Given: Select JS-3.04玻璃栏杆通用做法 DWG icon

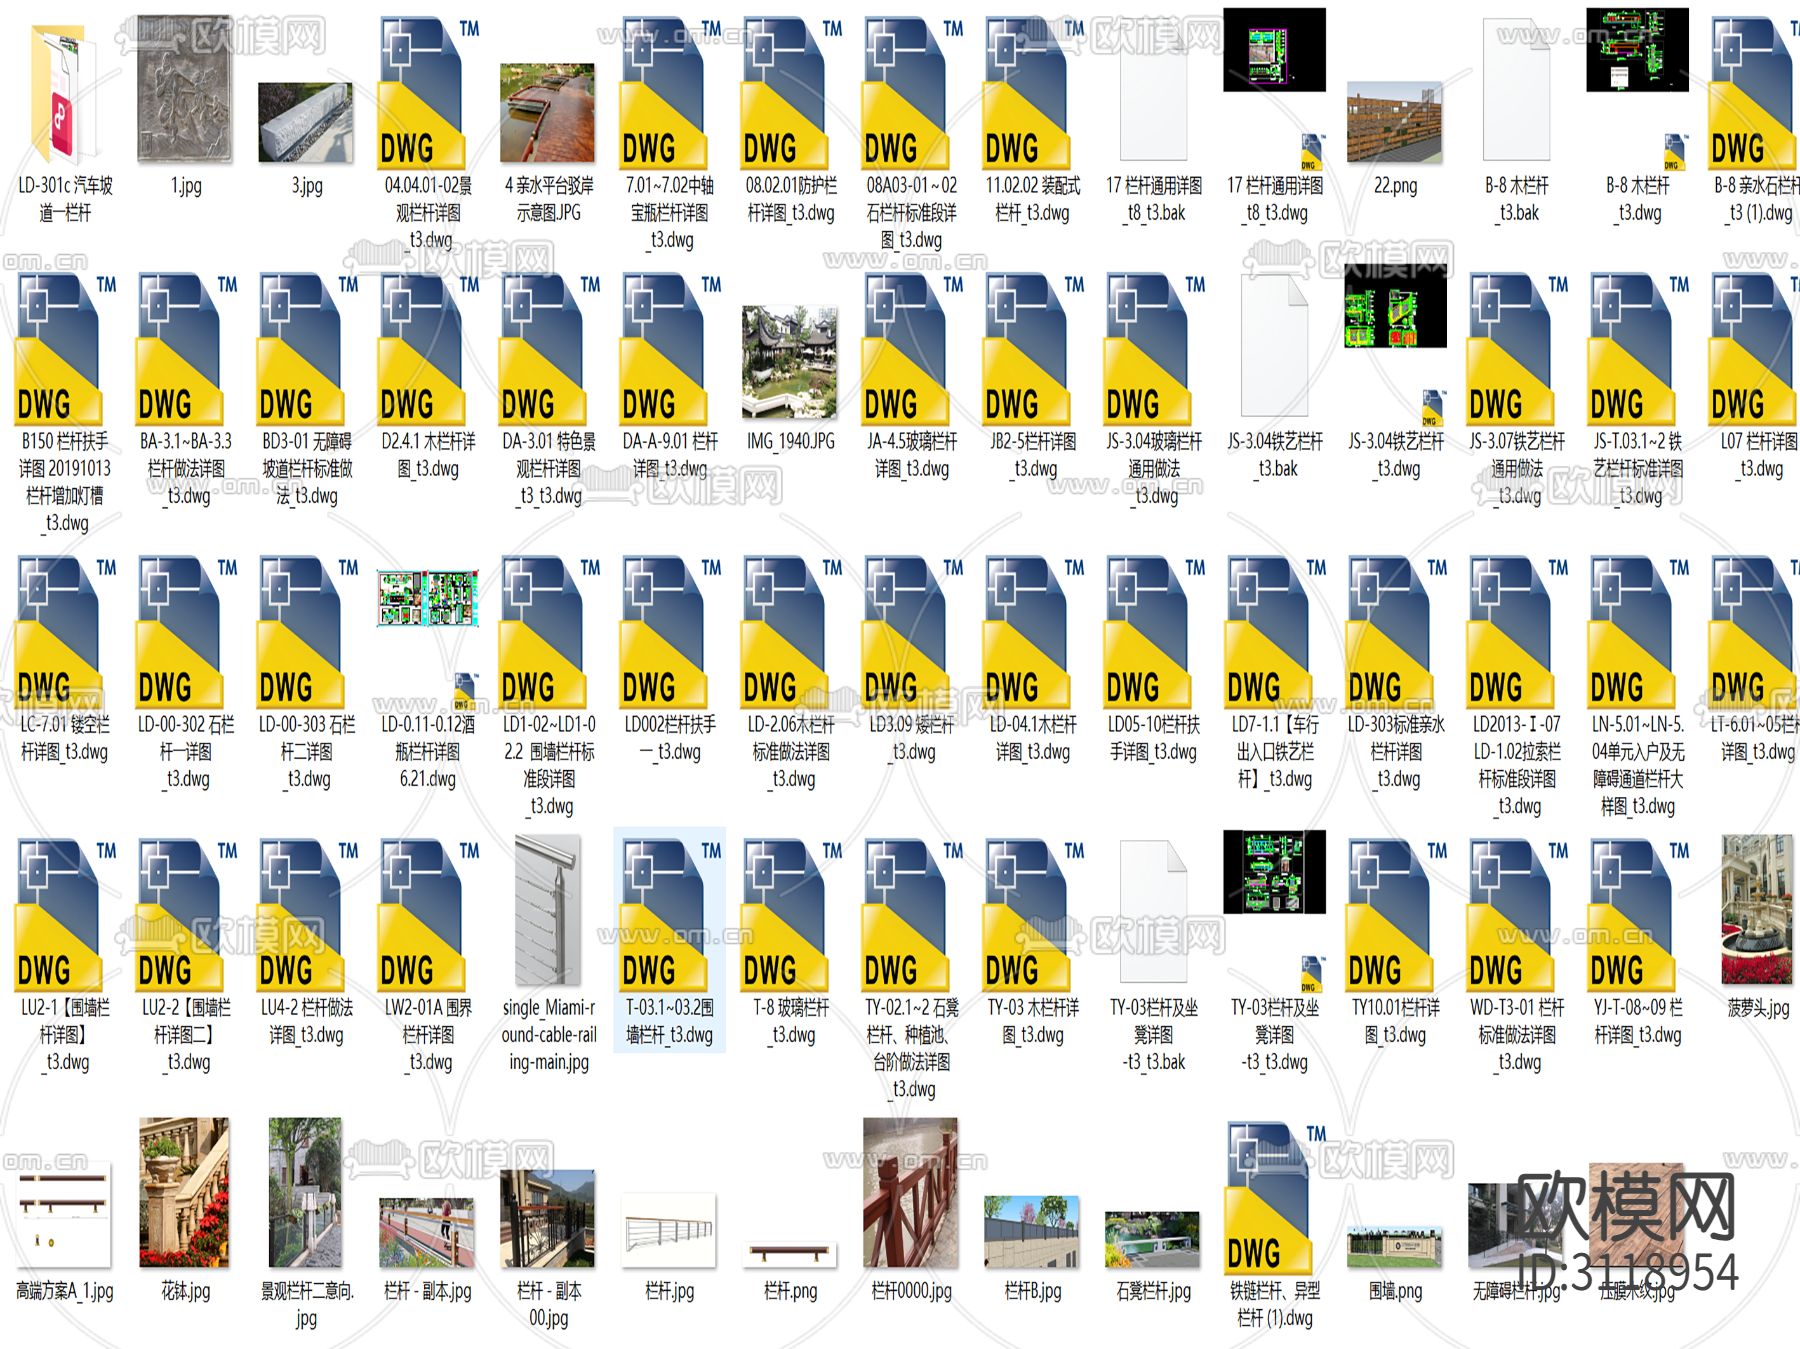Looking at the screenshot, I should click(1147, 347).
